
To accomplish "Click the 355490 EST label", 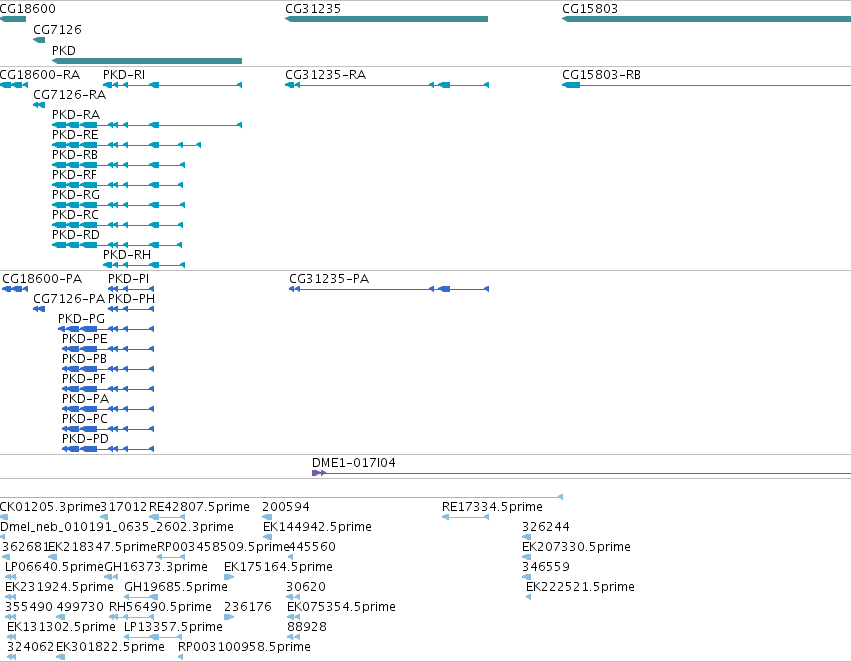I will click(29, 607).
